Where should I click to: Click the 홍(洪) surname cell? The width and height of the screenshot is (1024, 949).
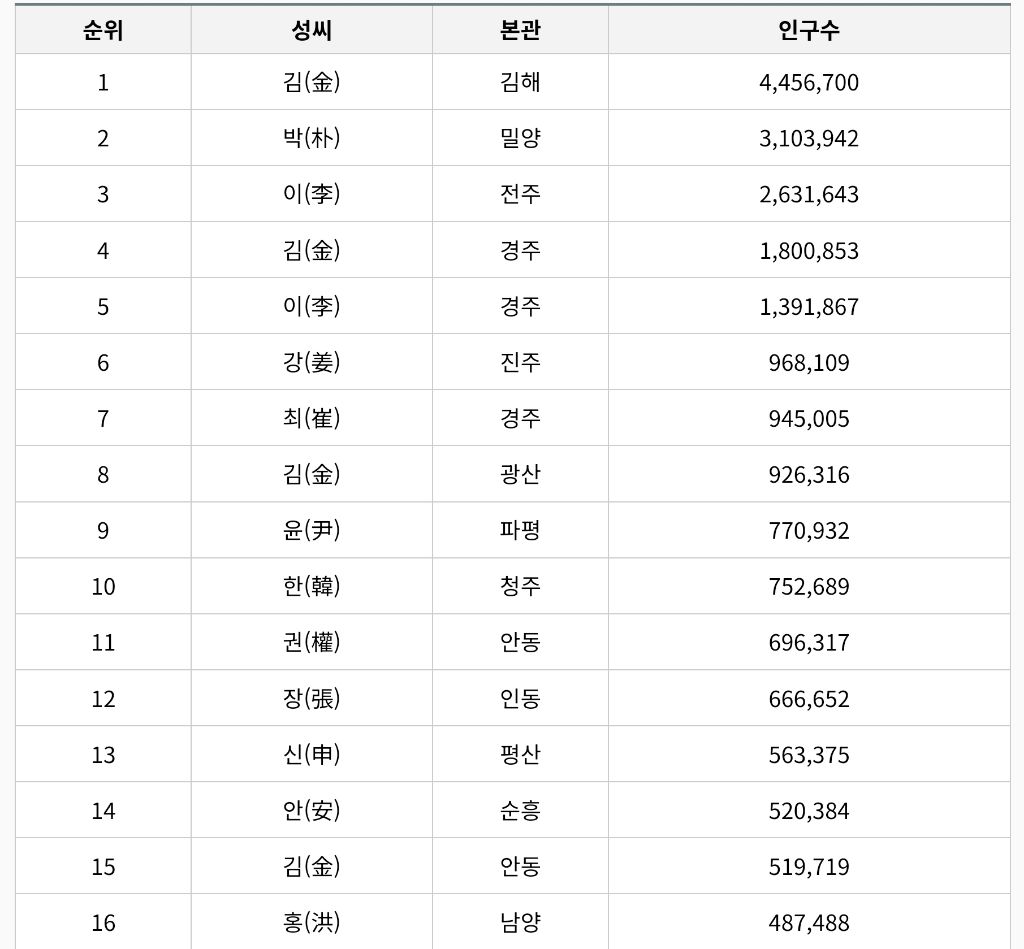point(312,923)
